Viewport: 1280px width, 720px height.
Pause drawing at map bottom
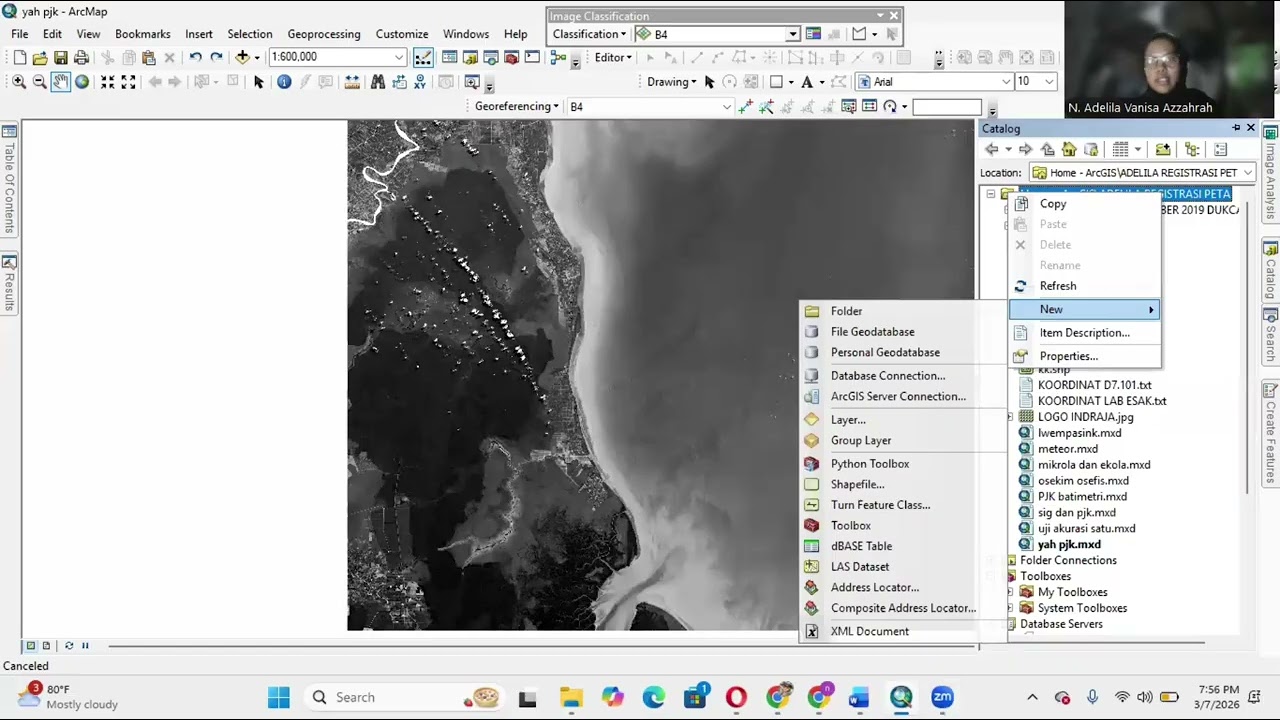pos(85,646)
